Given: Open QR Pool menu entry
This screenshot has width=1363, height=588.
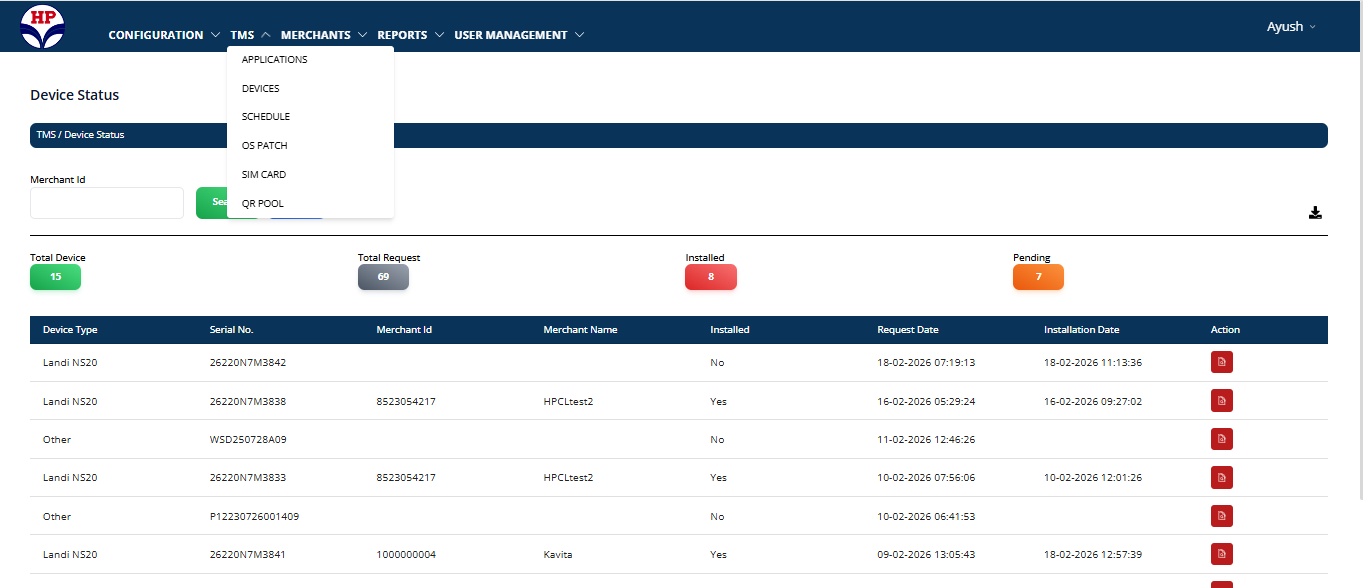Looking at the screenshot, I should (x=263, y=204).
